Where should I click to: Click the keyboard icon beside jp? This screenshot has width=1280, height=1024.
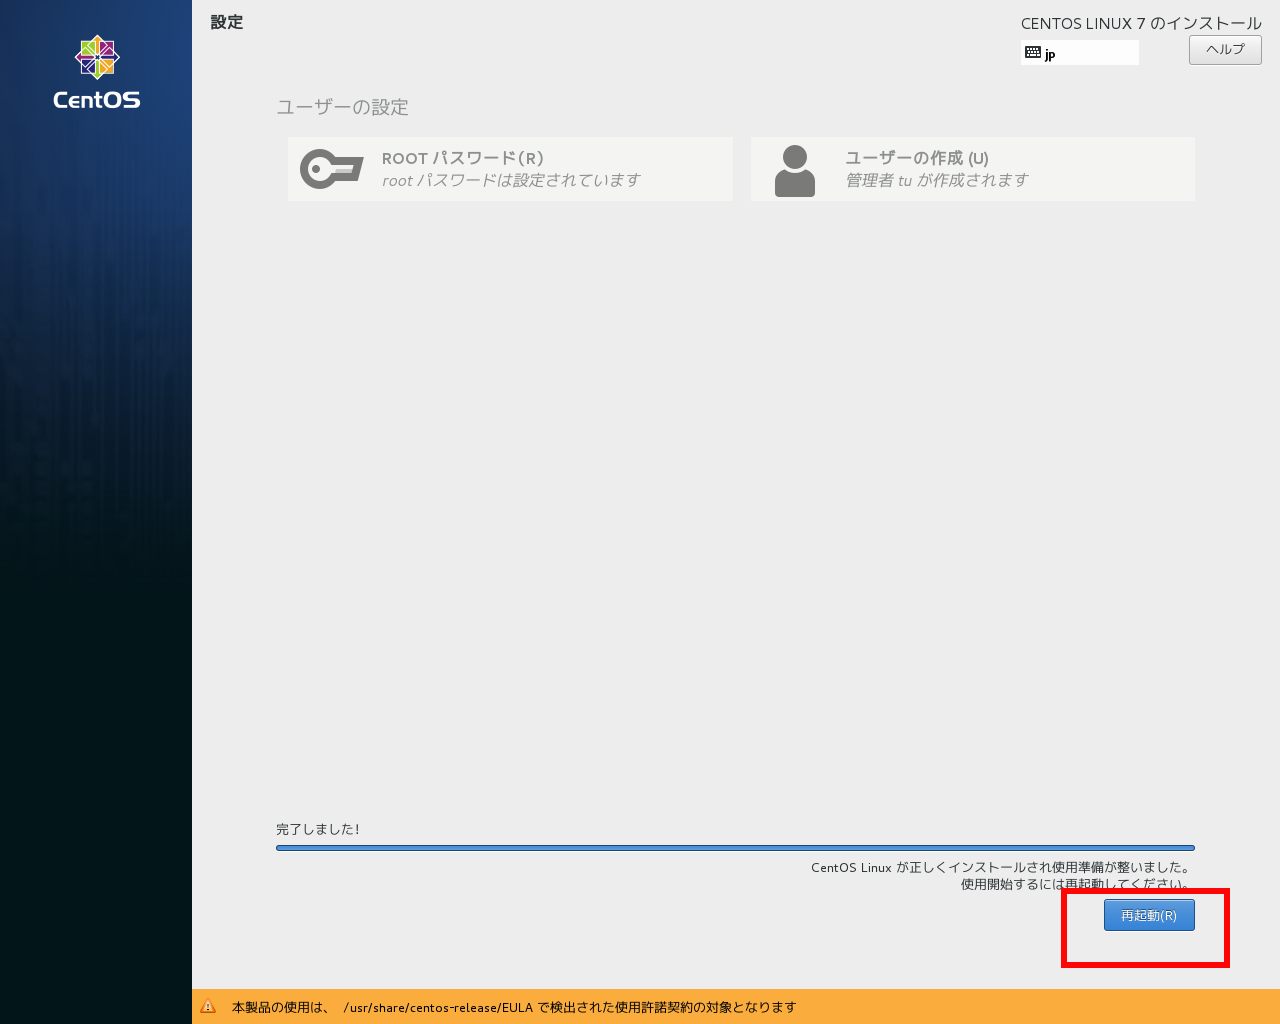coord(1033,53)
